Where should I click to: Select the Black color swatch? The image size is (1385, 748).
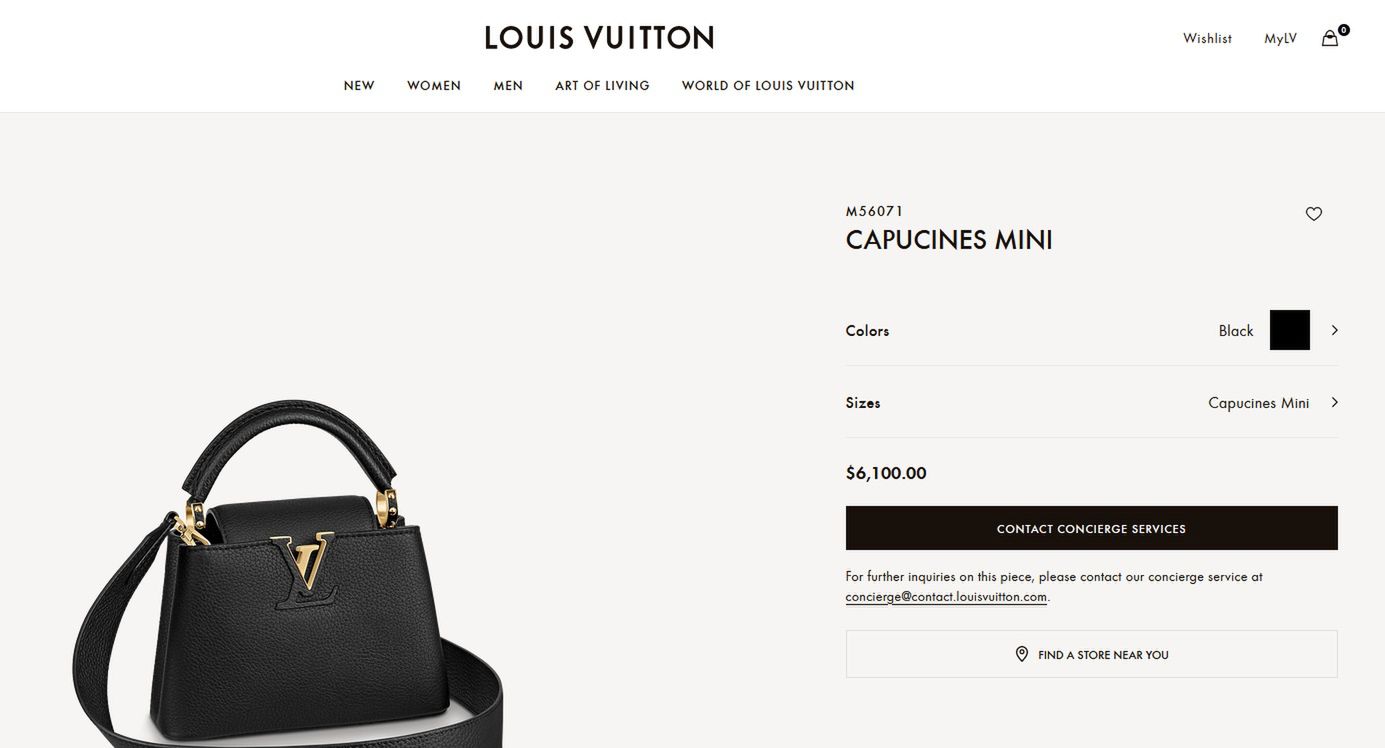[x=1290, y=330]
